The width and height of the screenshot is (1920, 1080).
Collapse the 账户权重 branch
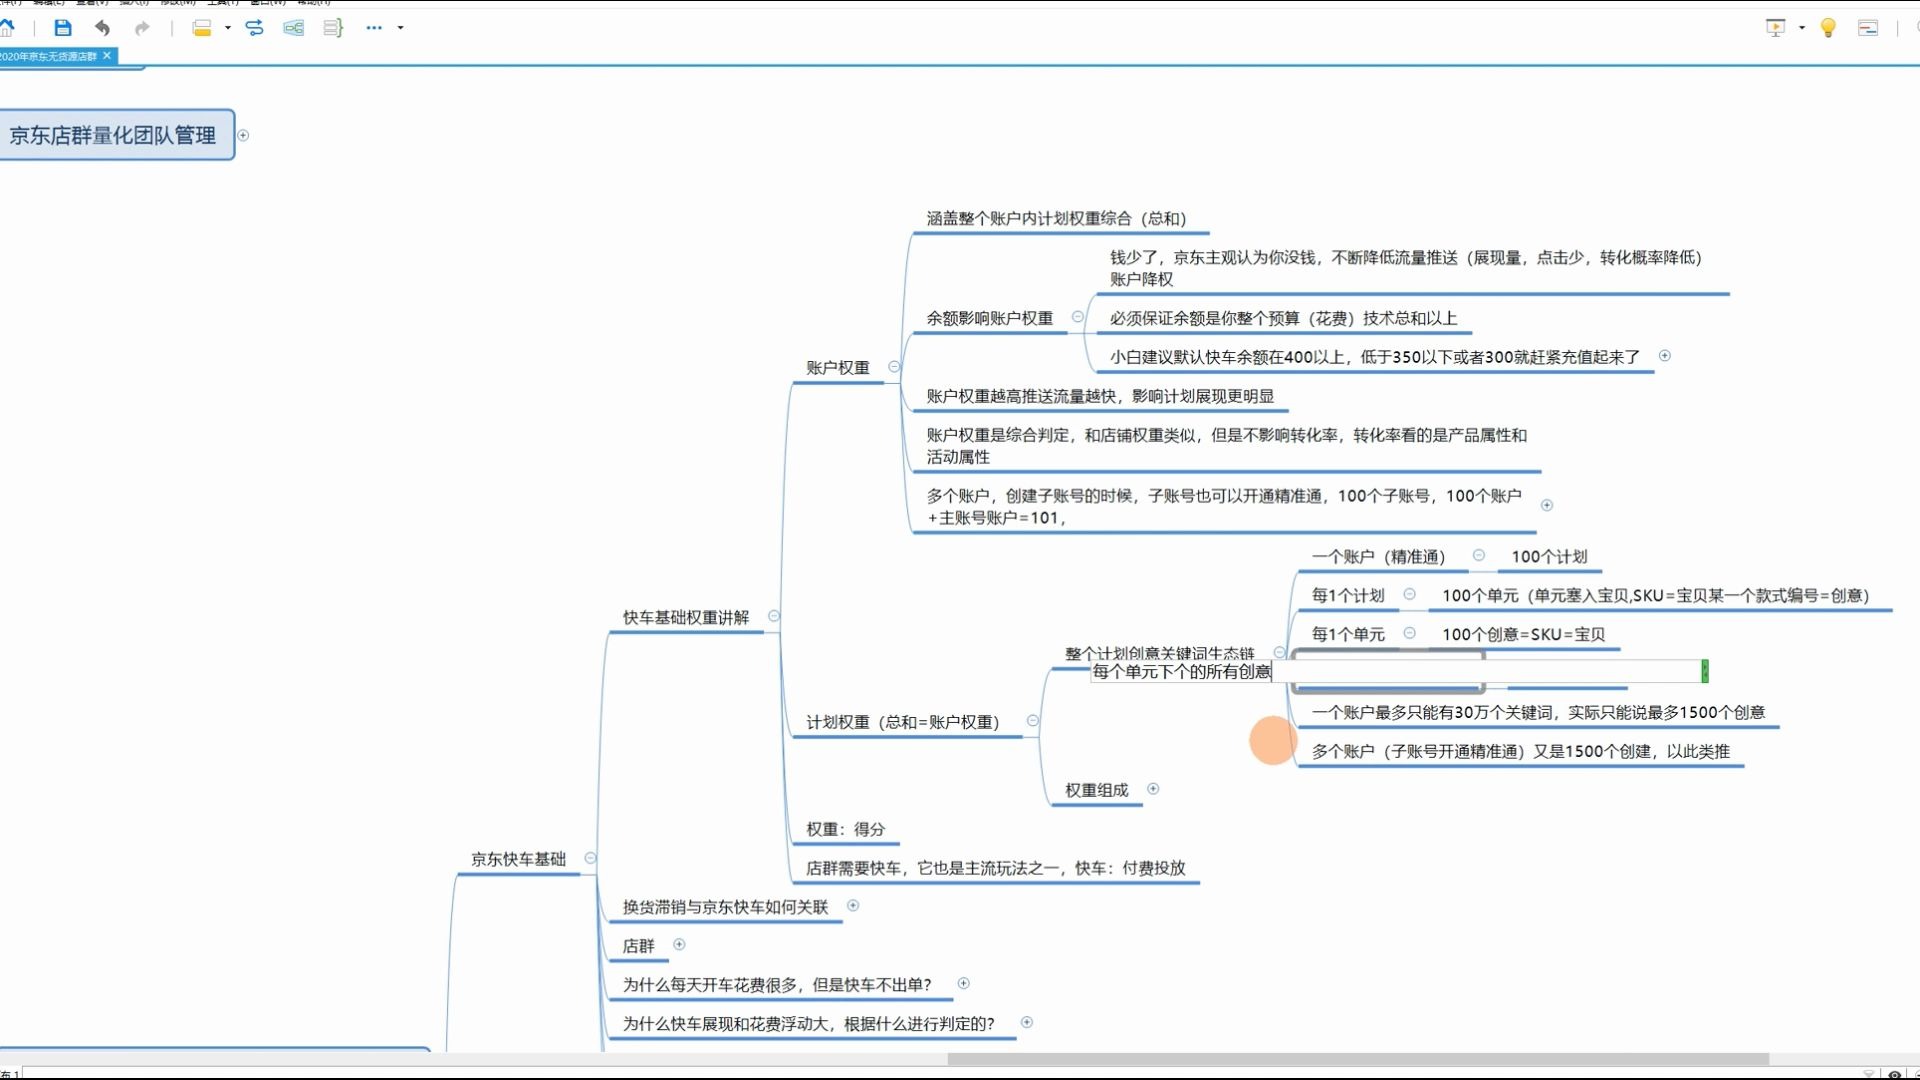(895, 367)
